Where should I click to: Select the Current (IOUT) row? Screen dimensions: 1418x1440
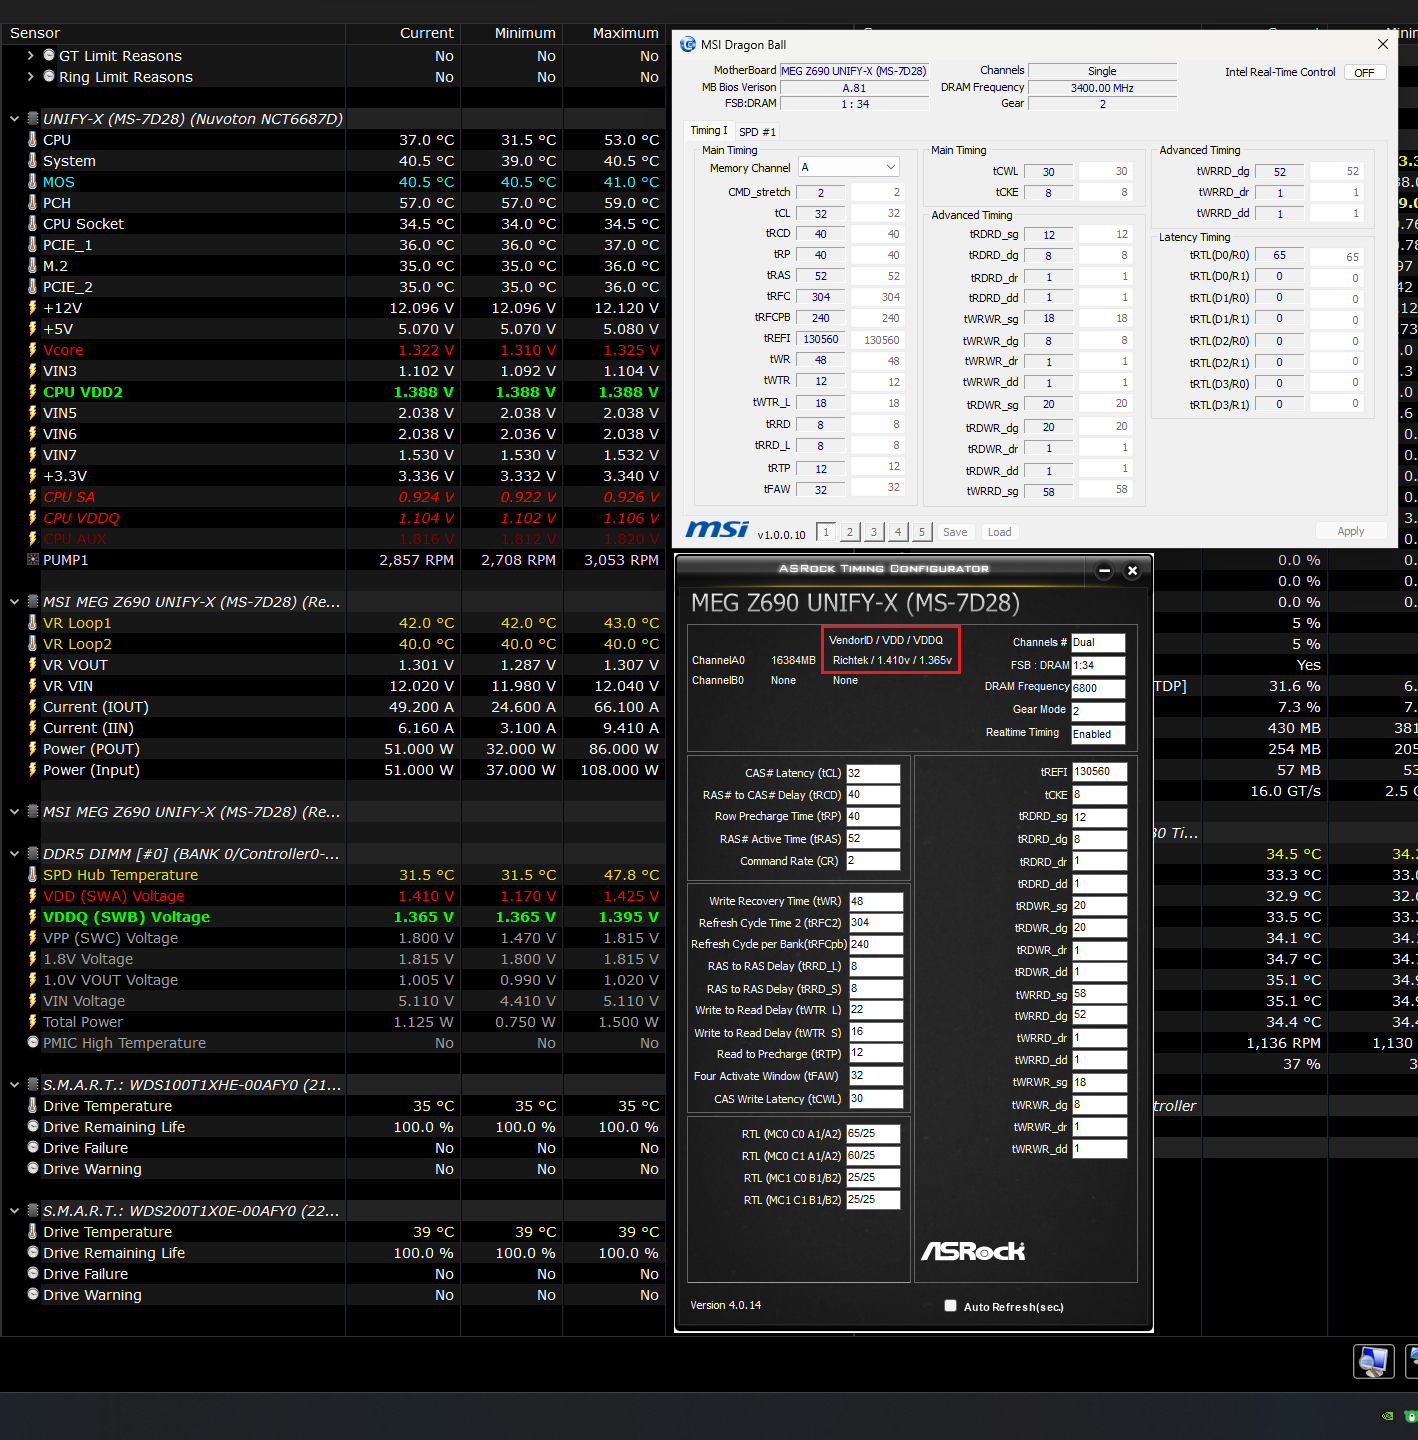pos(333,707)
